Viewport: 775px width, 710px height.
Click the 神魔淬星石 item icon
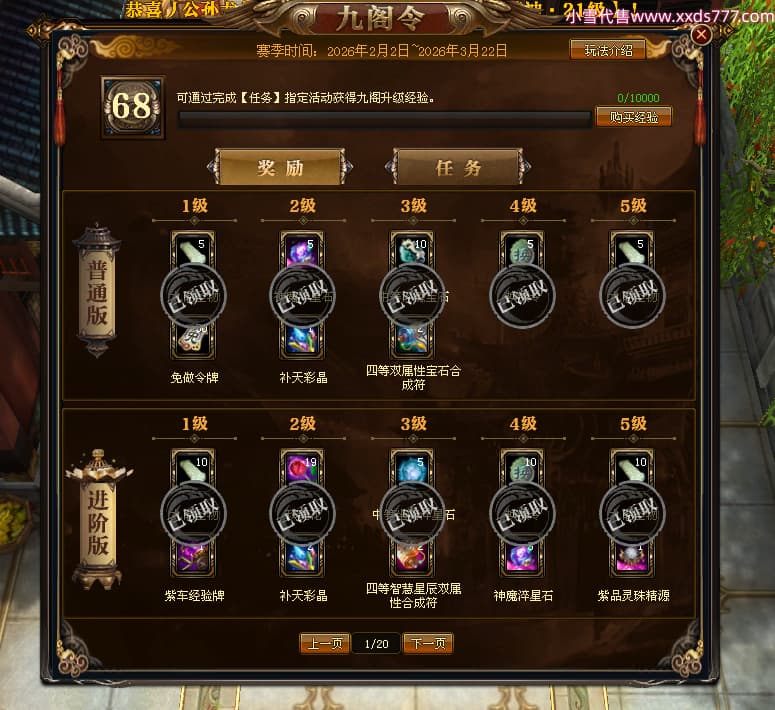(x=522, y=559)
